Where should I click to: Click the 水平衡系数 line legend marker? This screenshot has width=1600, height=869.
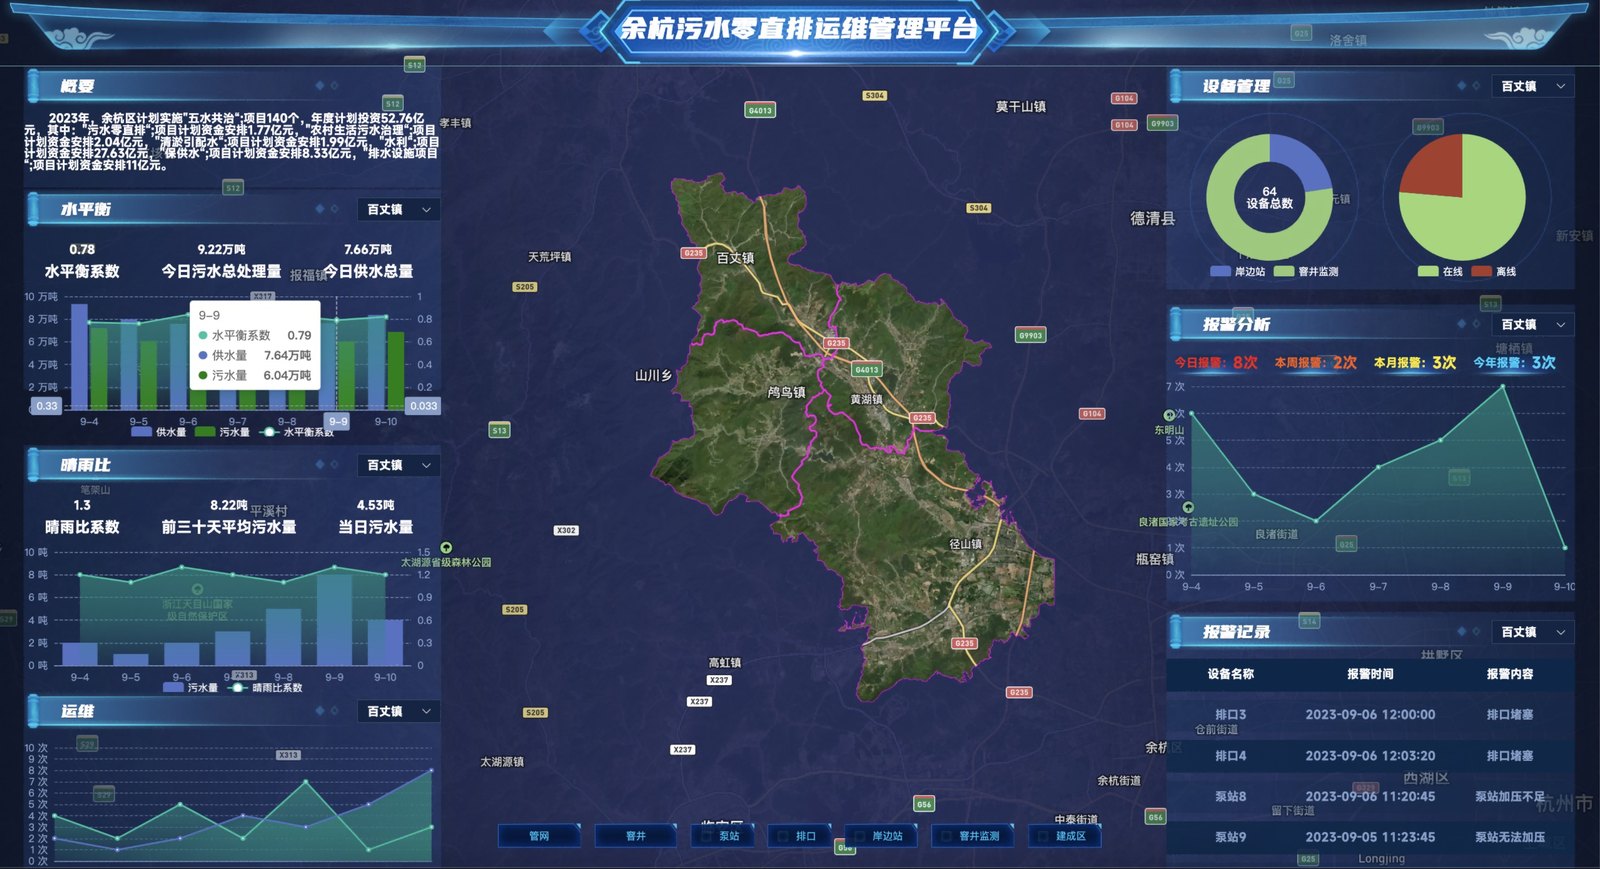tap(268, 432)
